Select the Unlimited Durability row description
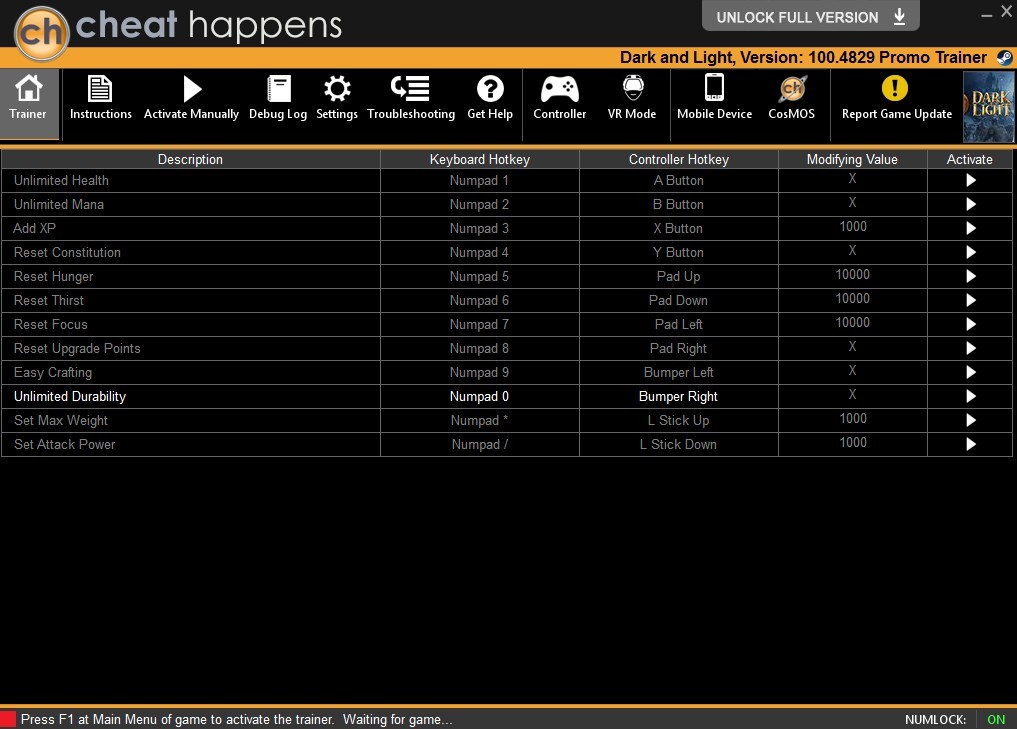 70,396
